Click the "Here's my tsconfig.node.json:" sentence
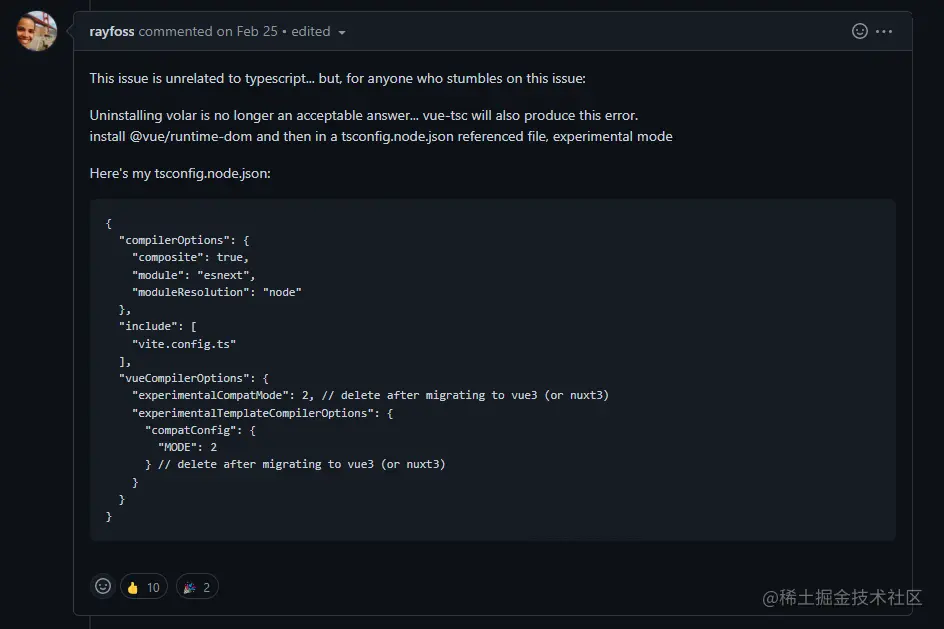Screen dimensions: 944x629 (x=180, y=173)
